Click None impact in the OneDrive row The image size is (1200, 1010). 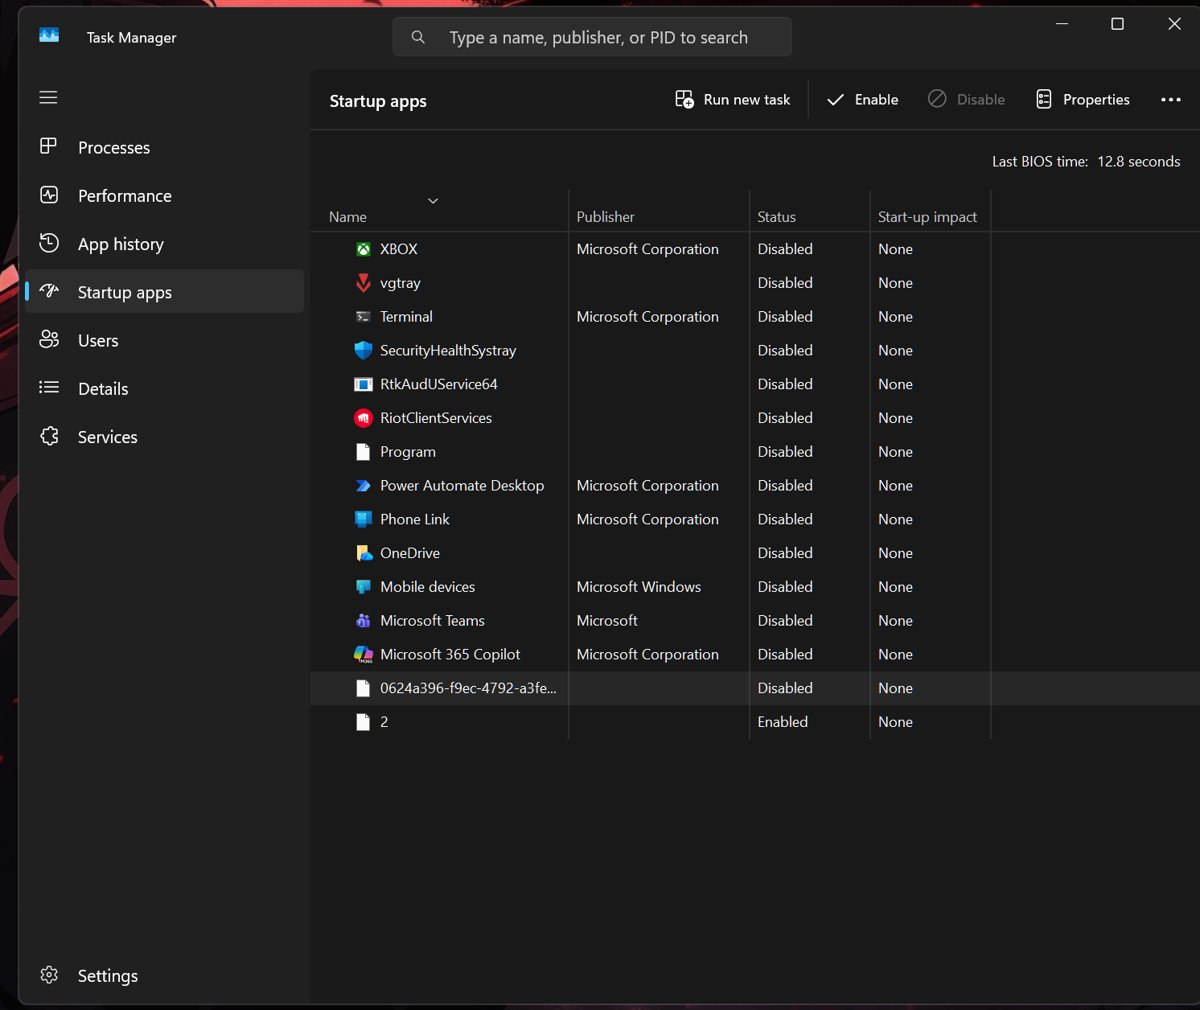(x=895, y=553)
